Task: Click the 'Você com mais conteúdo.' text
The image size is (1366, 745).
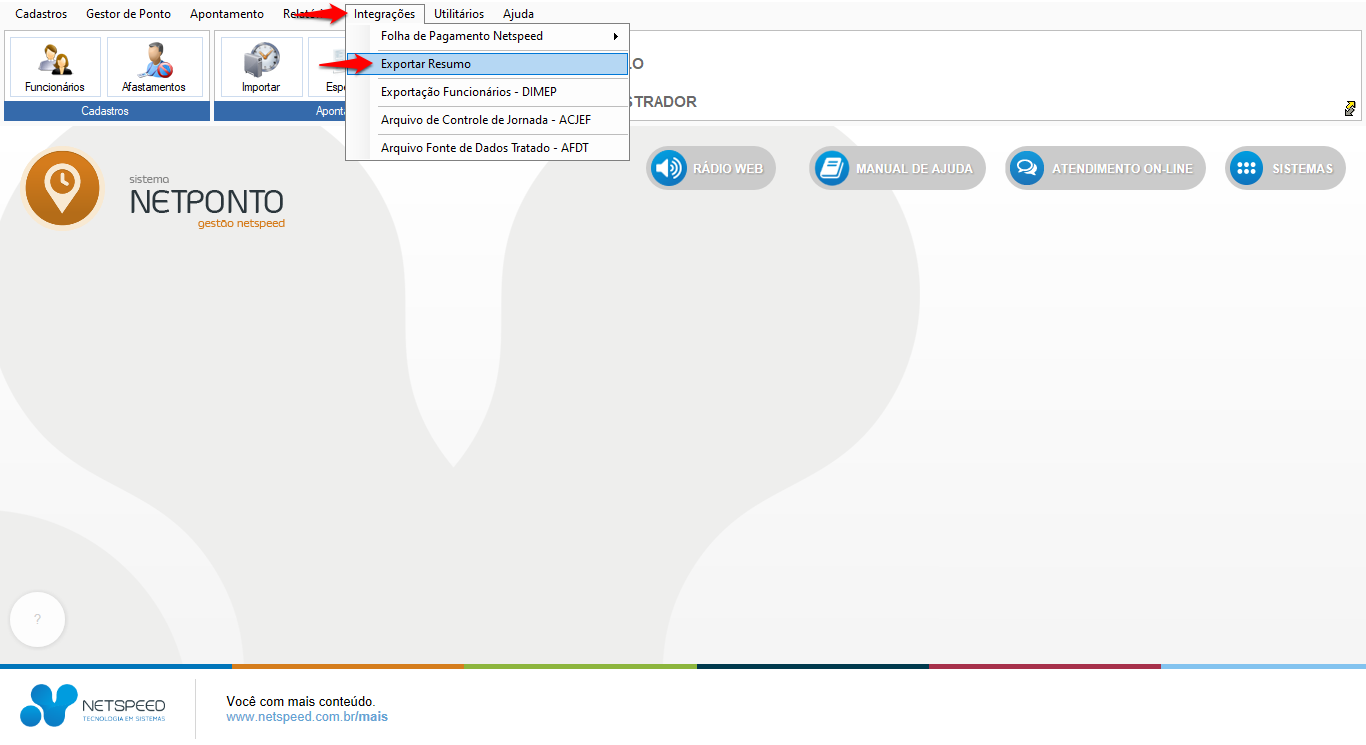Action: pyautogui.click(x=301, y=702)
